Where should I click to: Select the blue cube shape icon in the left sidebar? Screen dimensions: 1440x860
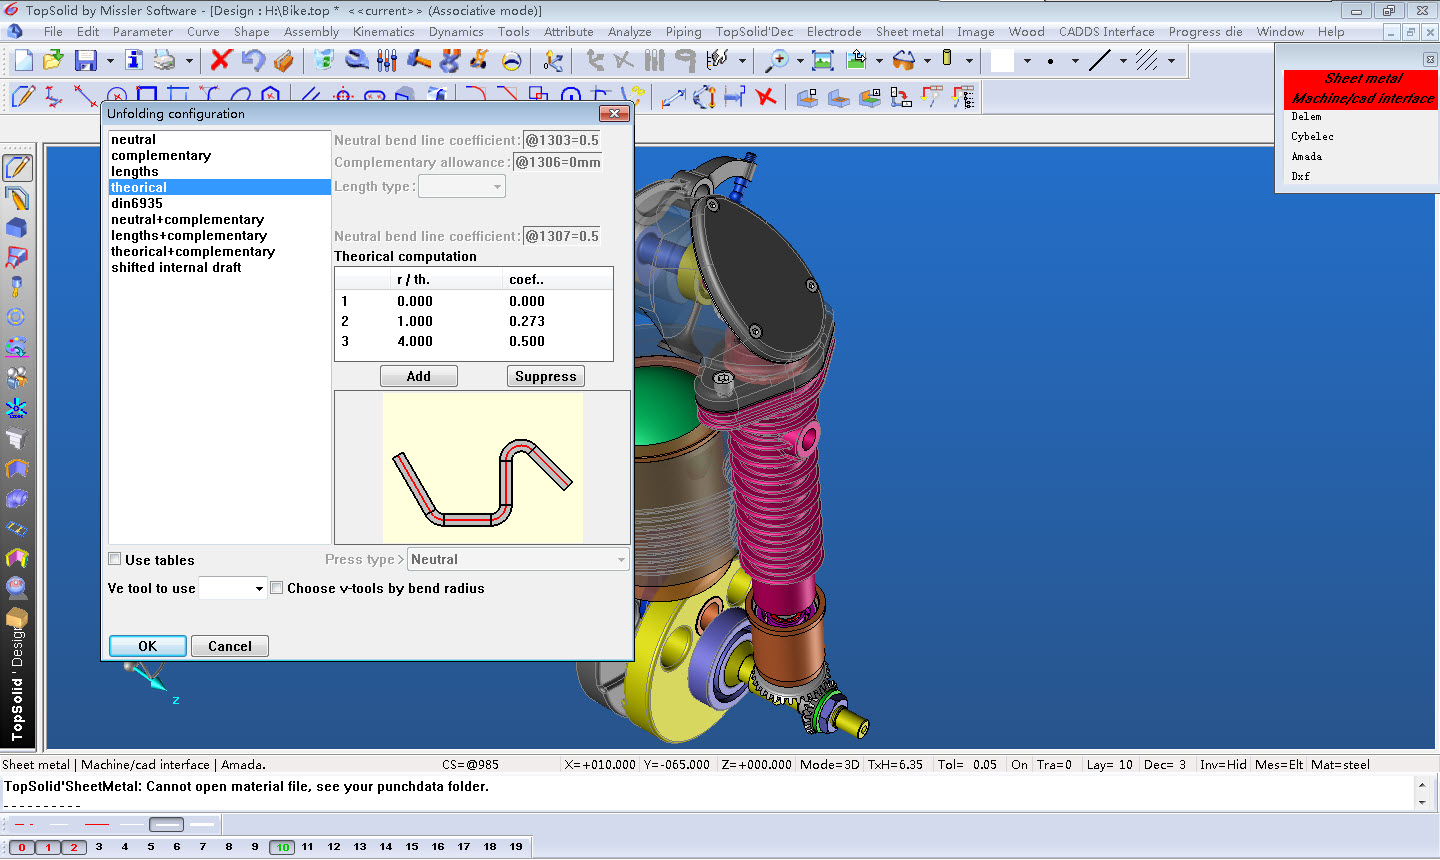(17, 228)
